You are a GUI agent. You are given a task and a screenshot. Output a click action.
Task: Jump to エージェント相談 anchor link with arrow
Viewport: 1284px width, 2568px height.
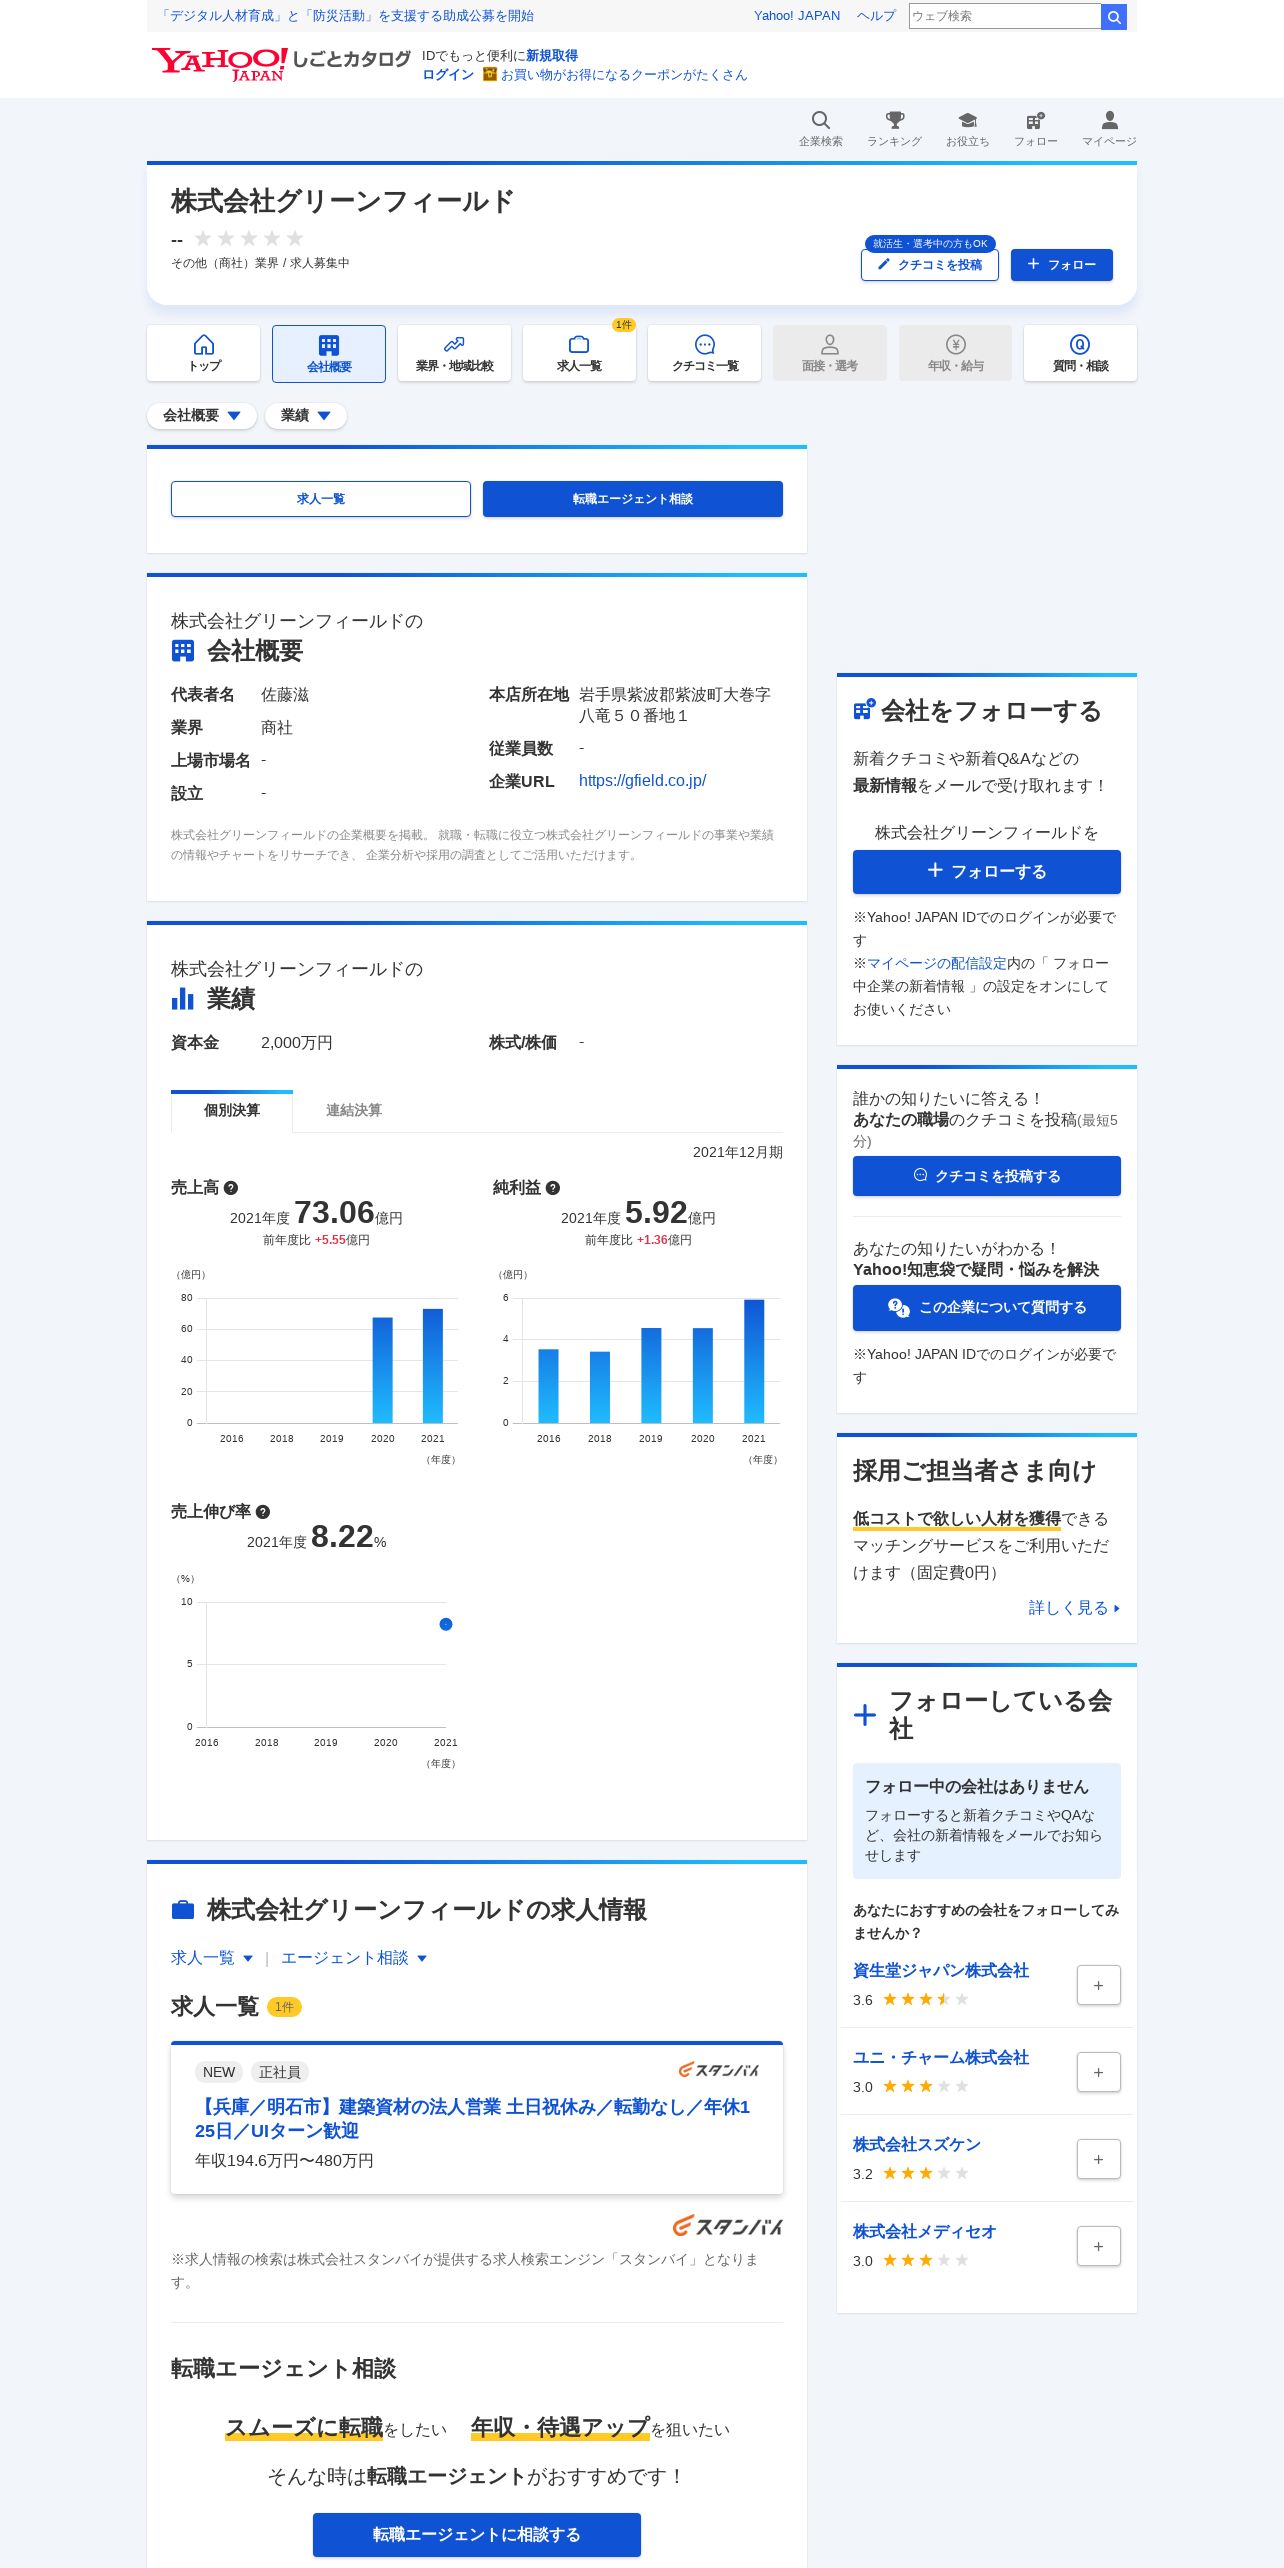point(354,1958)
